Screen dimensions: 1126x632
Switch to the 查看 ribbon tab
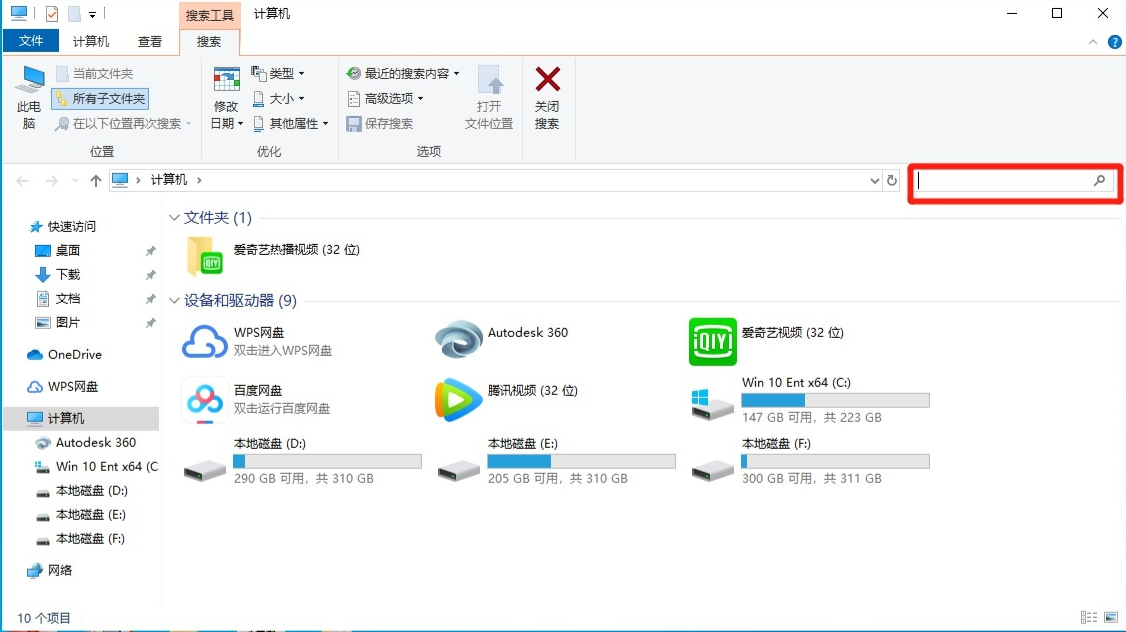pos(150,42)
